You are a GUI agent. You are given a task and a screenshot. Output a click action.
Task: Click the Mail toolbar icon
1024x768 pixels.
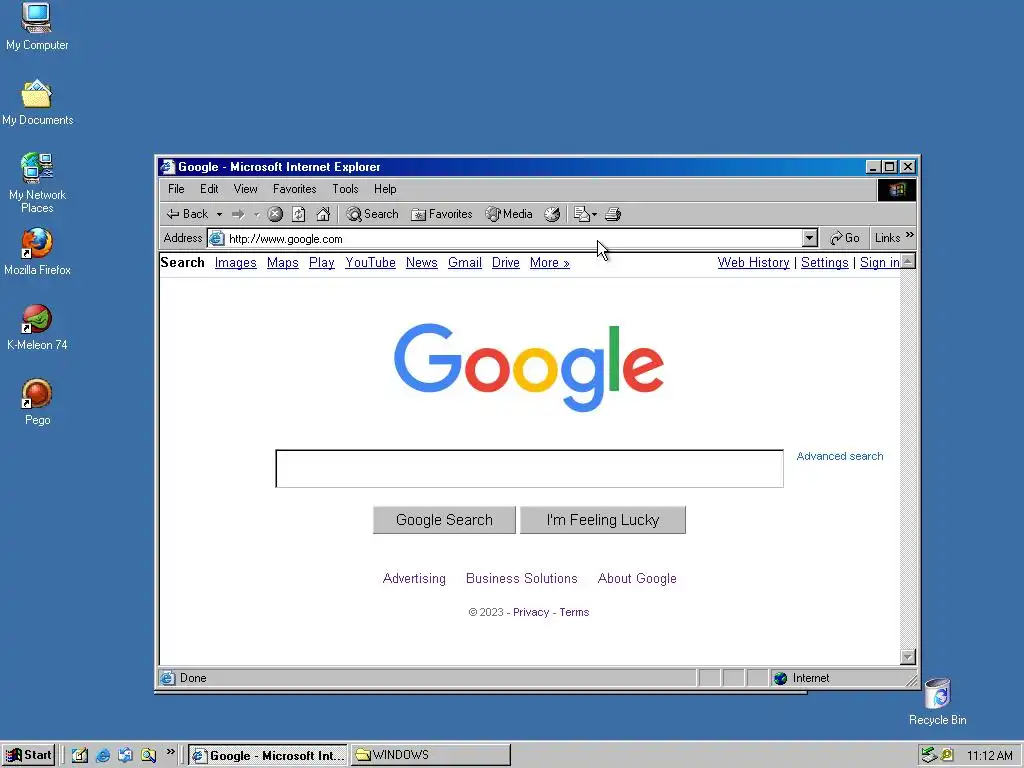(581, 214)
